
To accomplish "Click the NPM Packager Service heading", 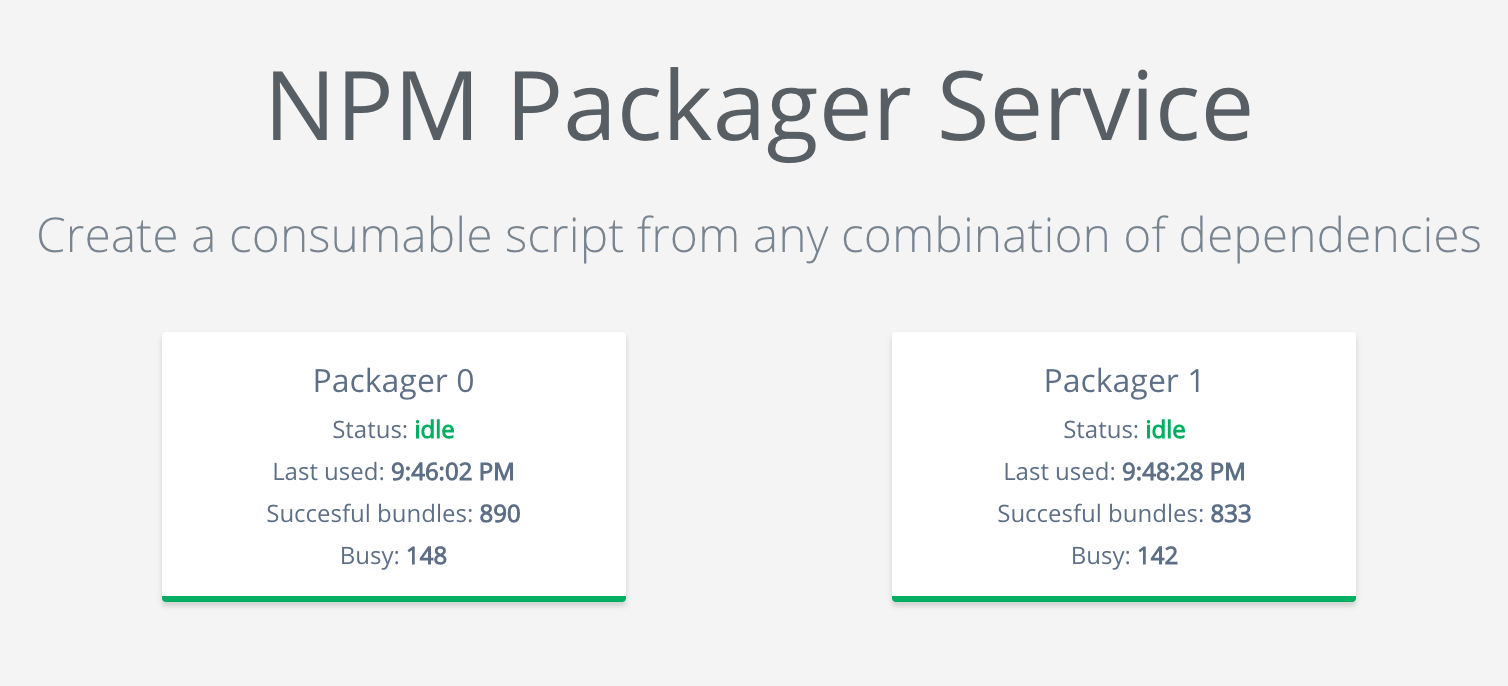I will click(x=758, y=108).
